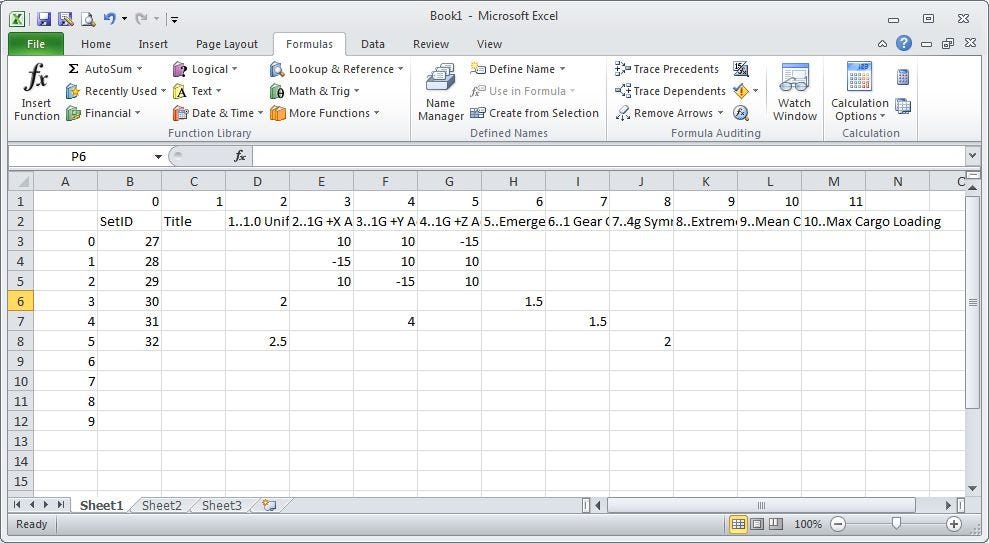Screen dimensions: 989x543
Task: Open Customize Quick Access Toolbar arrow
Action: (174, 20)
